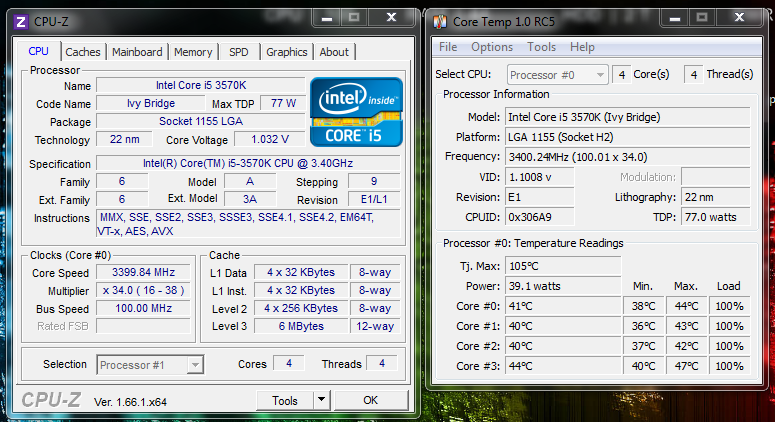Open the Tools button dropdown arrow in CPU-Z

pos(321,400)
